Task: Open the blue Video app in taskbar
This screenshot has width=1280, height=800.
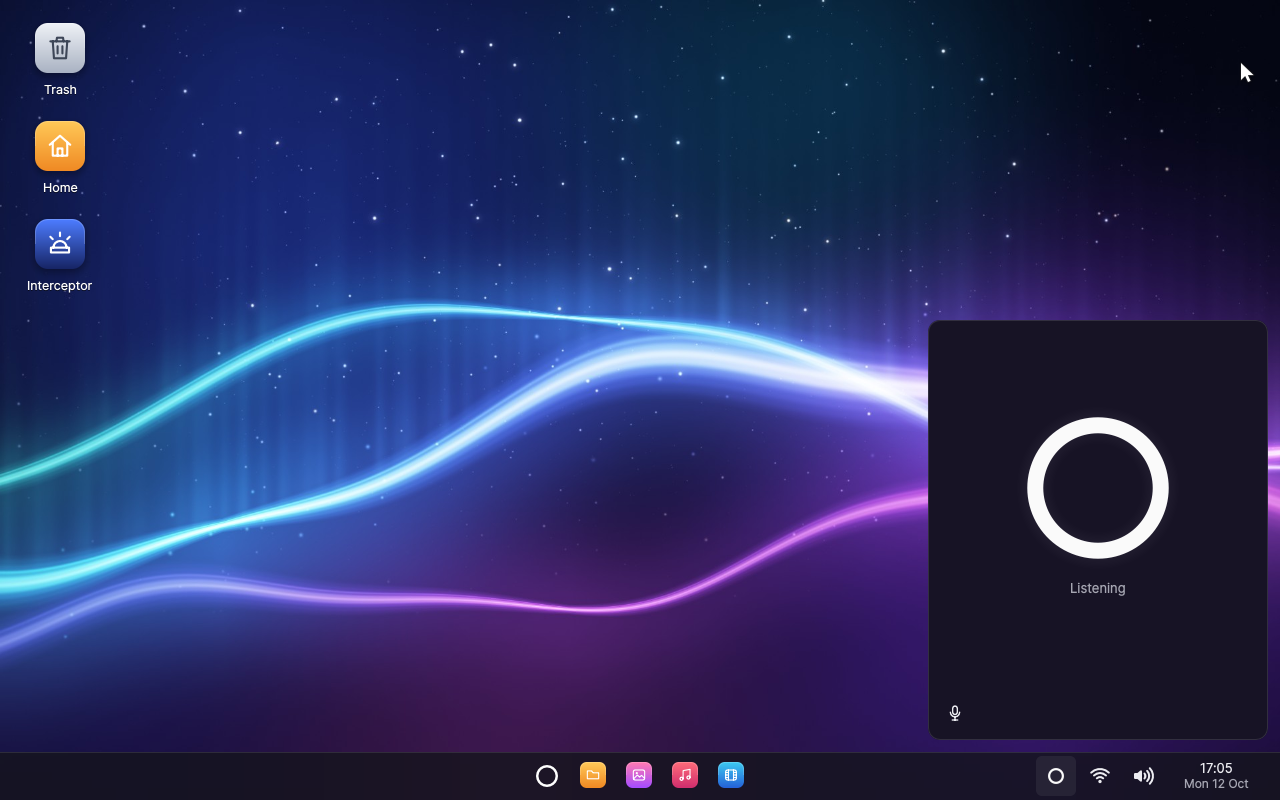Action: point(731,775)
